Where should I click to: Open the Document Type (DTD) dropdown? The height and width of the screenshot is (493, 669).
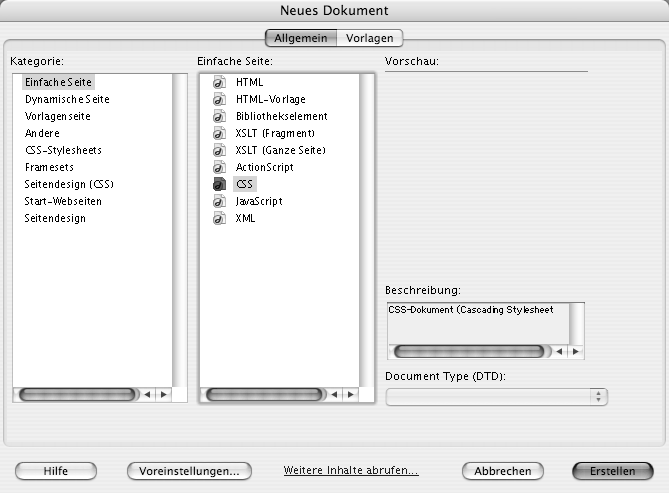click(x=497, y=397)
